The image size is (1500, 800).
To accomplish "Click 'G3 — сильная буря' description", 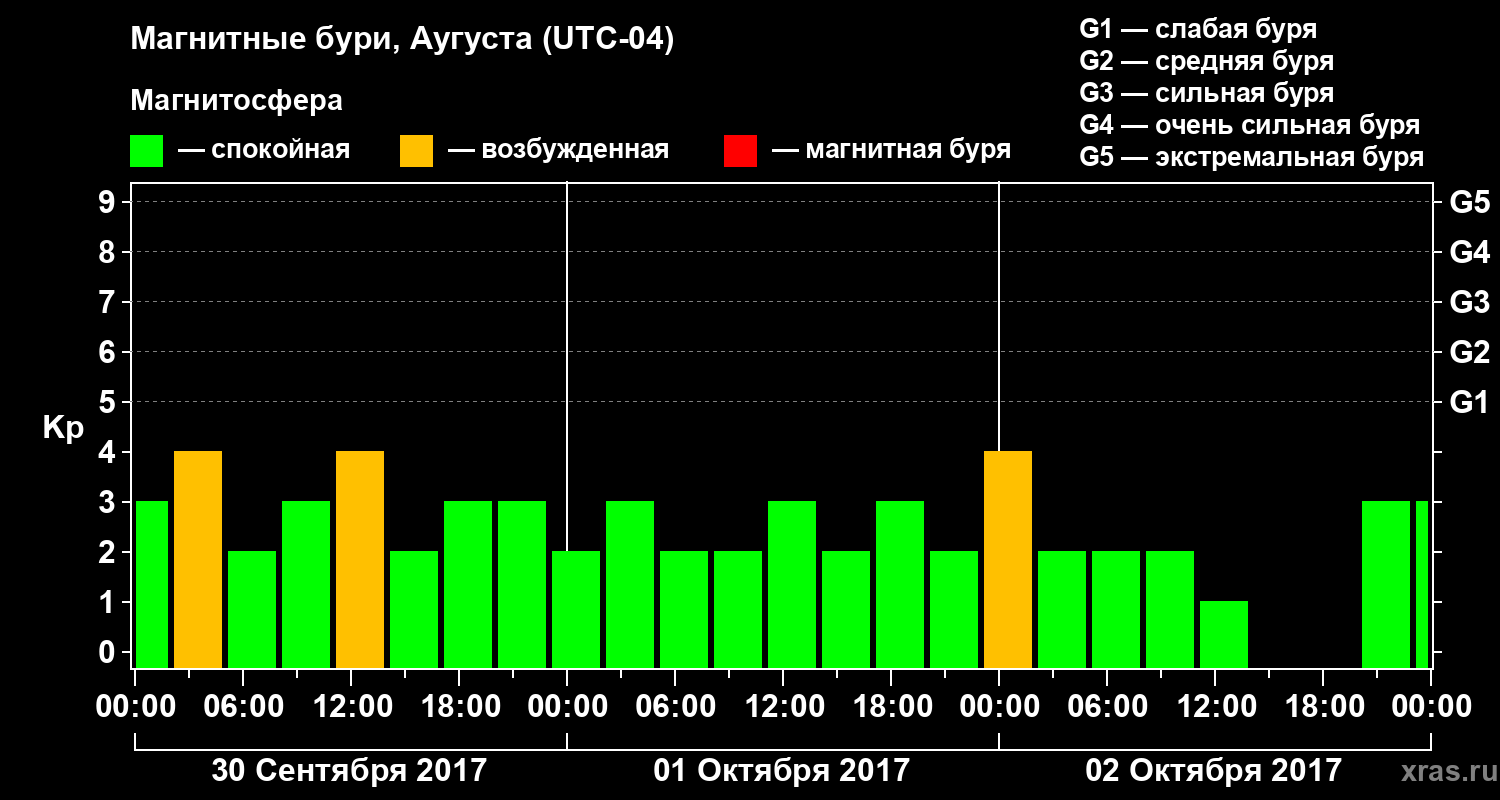I will pos(1206,93).
